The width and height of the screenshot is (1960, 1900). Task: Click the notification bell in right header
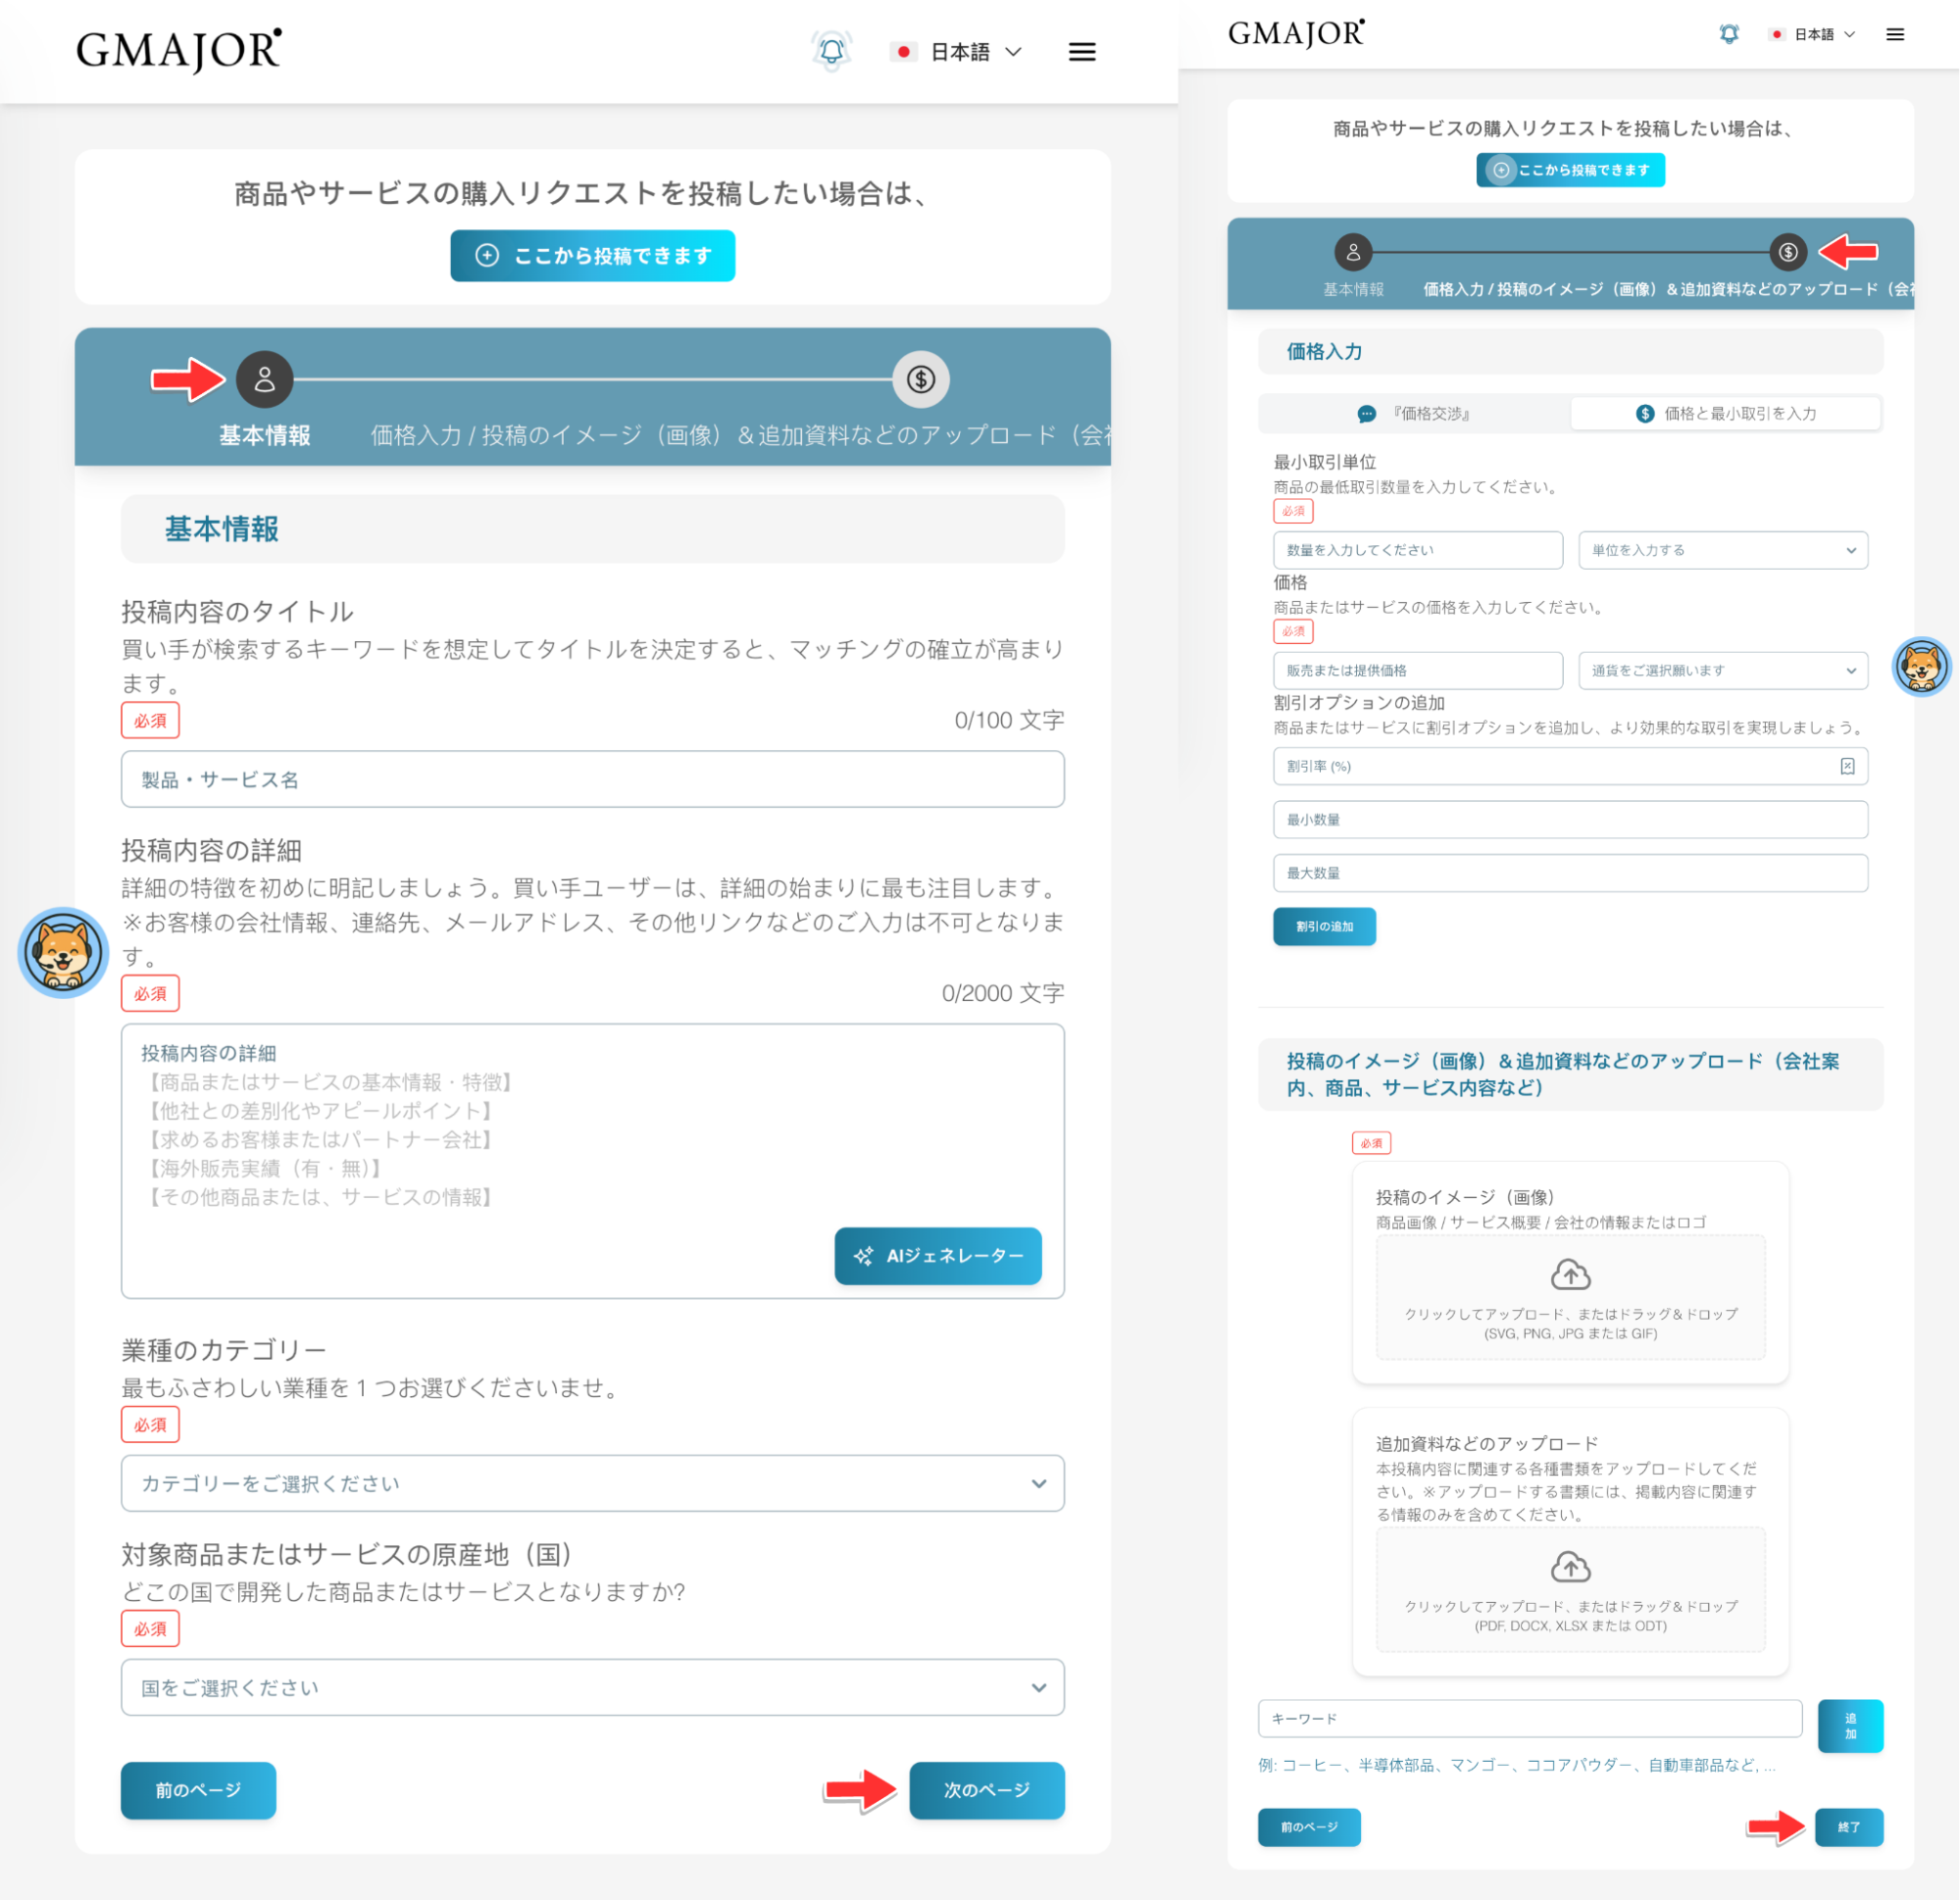tap(1729, 34)
